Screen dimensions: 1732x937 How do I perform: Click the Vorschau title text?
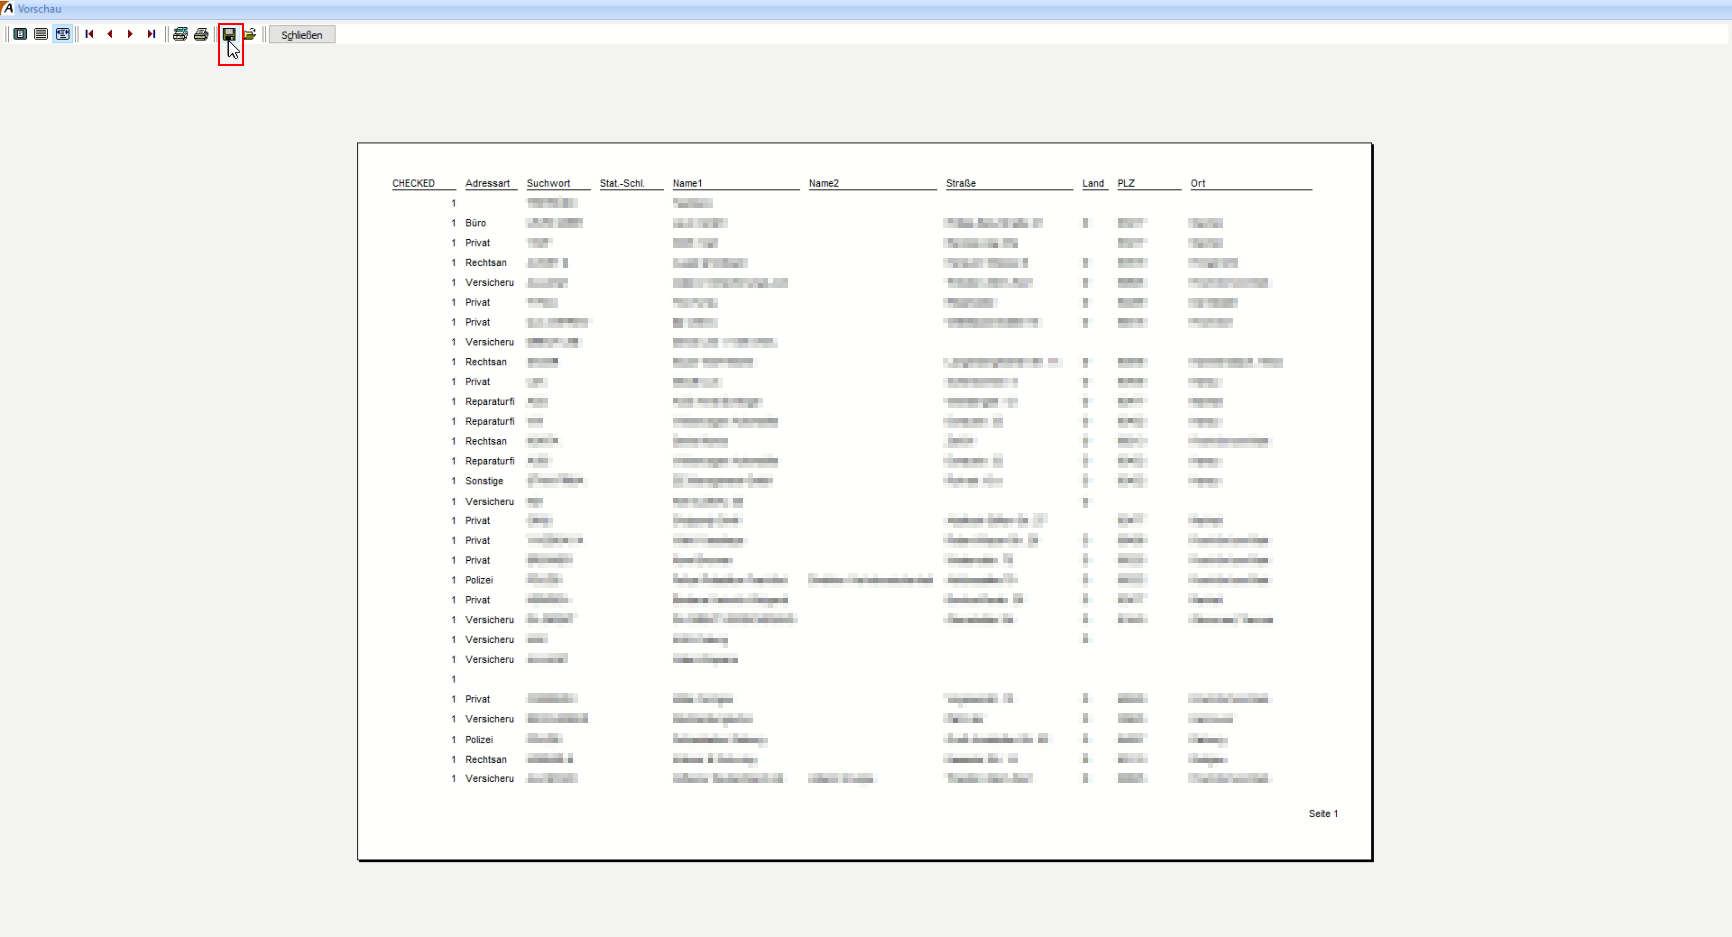39,9
